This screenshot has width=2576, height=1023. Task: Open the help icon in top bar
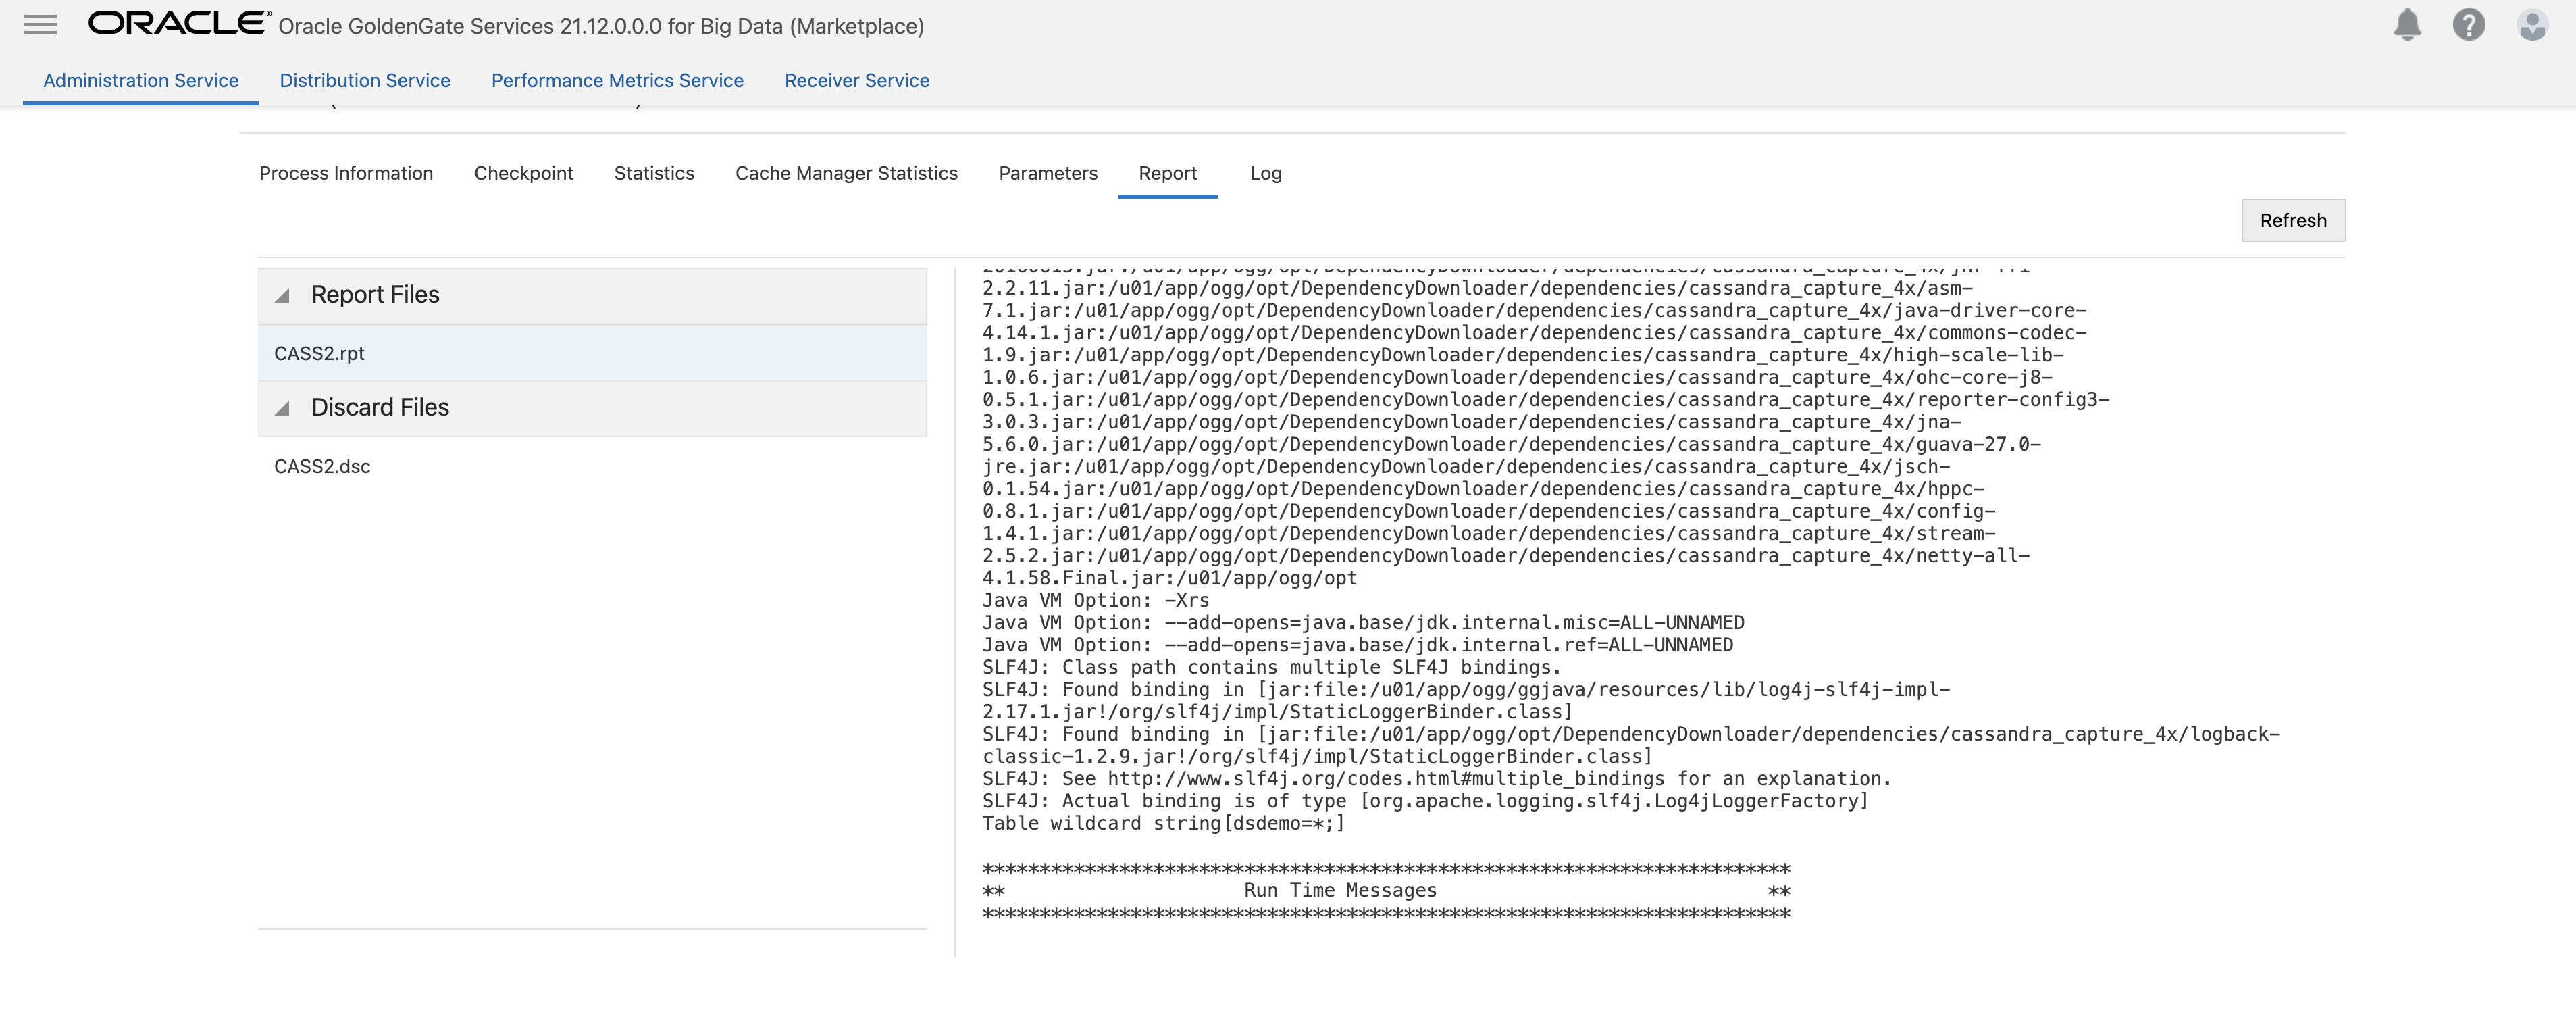[2470, 25]
